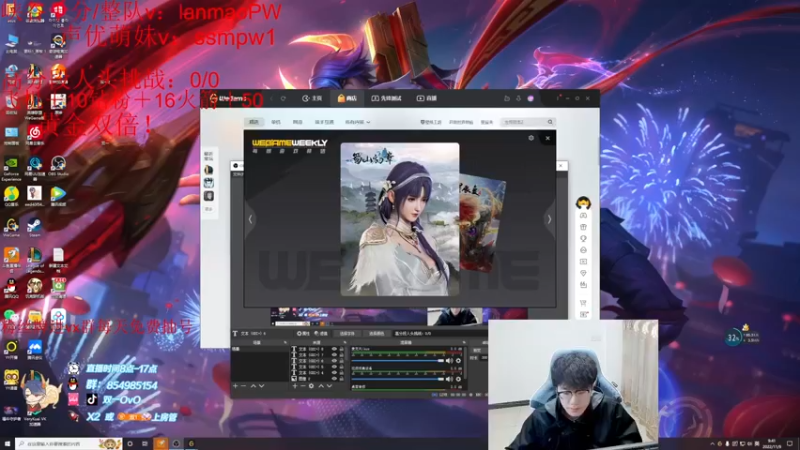The width and height of the screenshot is (800, 450).
Task: Hide the 文本 (GDI+) 5 source
Action: coord(334,367)
